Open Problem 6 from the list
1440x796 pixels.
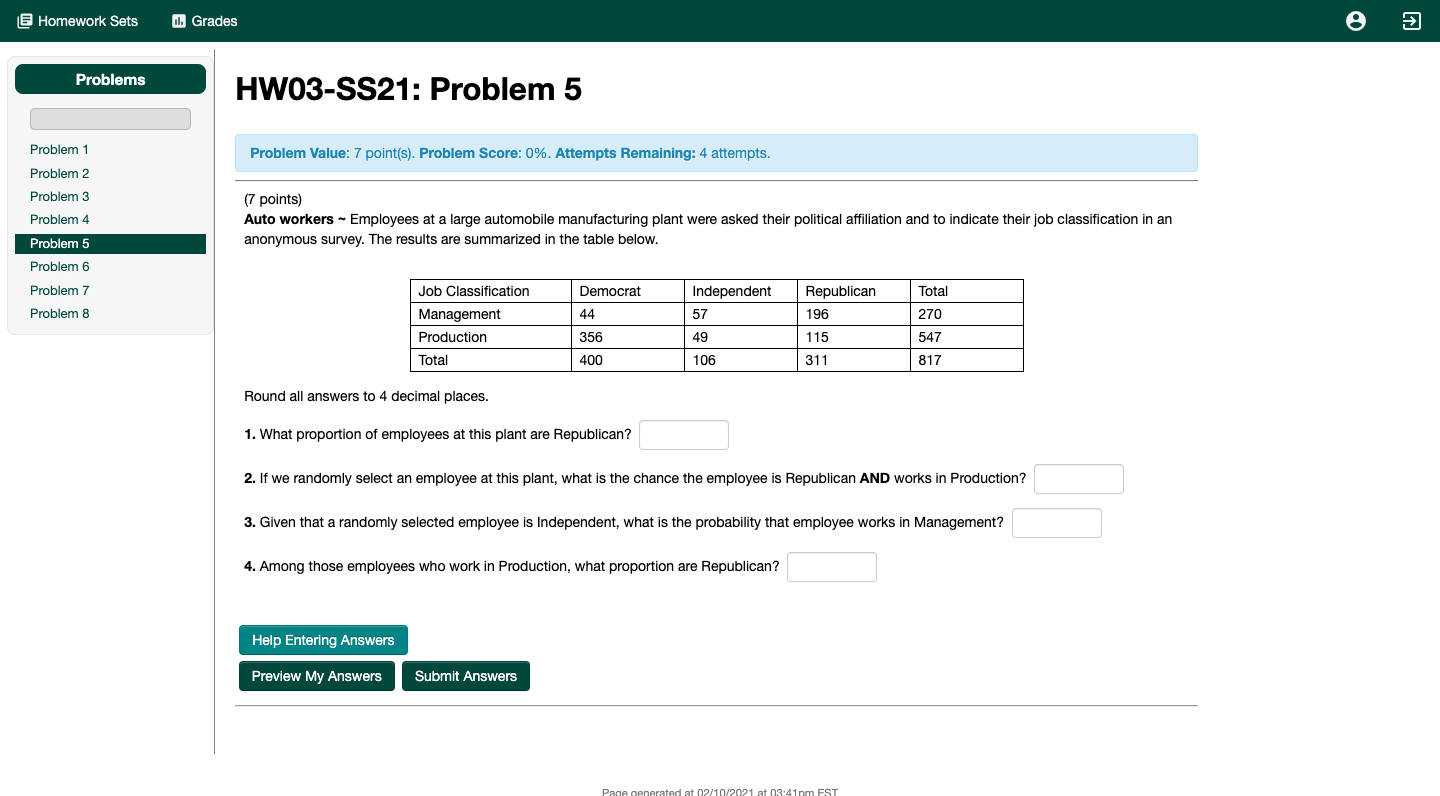point(59,266)
